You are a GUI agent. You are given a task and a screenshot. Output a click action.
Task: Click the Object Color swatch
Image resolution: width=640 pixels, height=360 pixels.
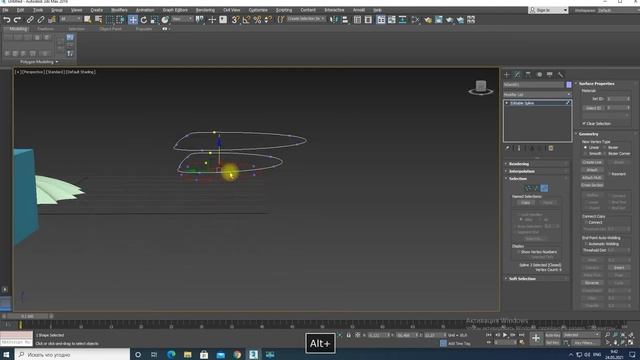[569, 84]
